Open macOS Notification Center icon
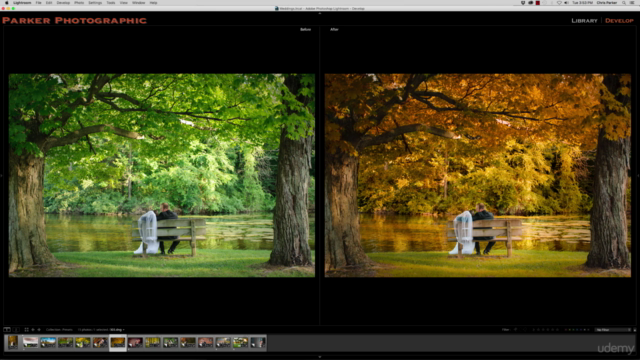Image resolution: width=640 pixels, height=360 pixels. click(632, 2)
